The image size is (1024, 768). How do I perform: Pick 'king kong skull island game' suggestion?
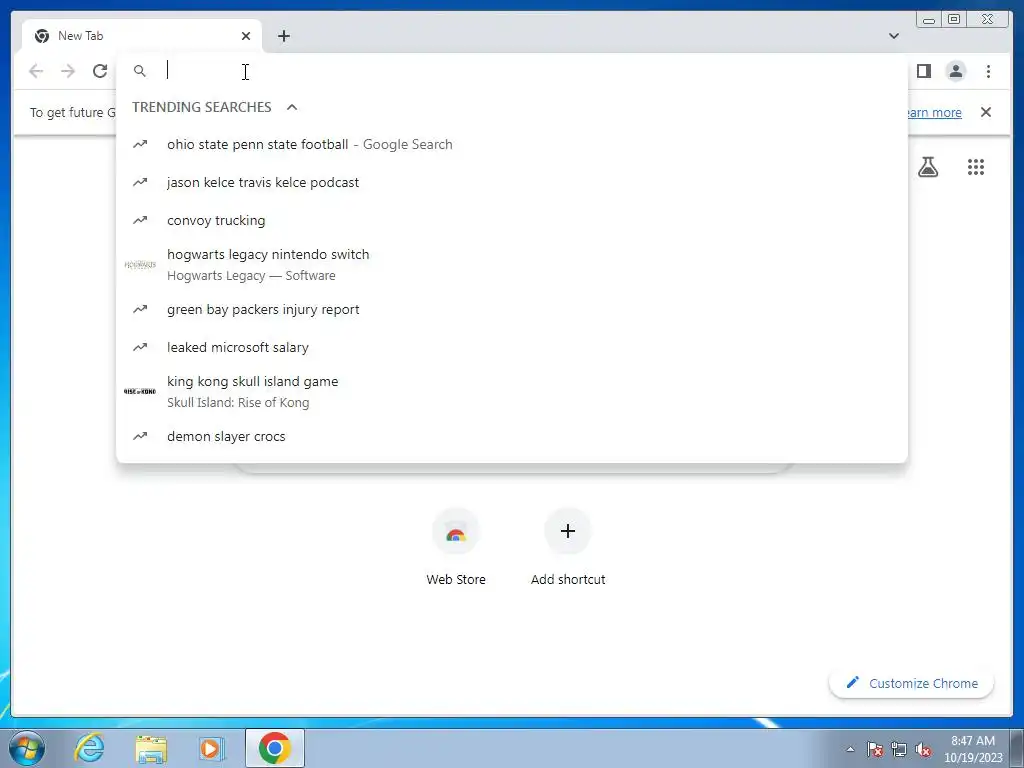[x=511, y=391]
